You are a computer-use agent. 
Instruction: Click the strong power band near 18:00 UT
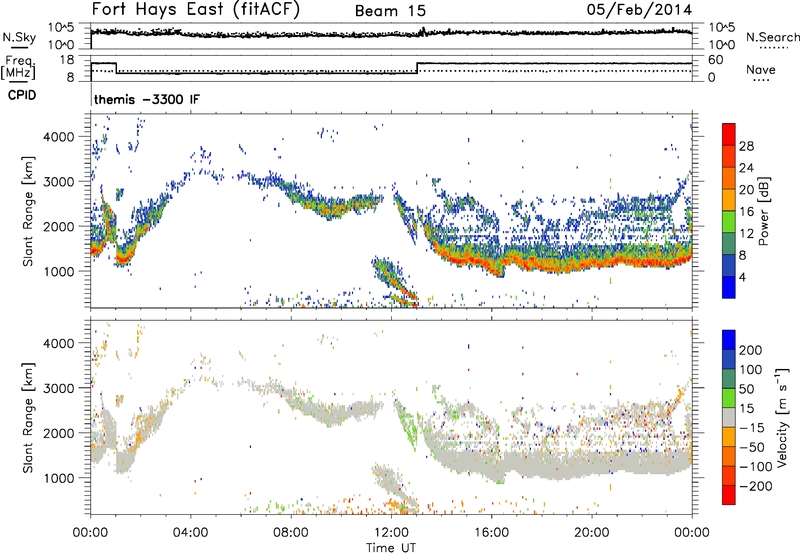(x=542, y=264)
